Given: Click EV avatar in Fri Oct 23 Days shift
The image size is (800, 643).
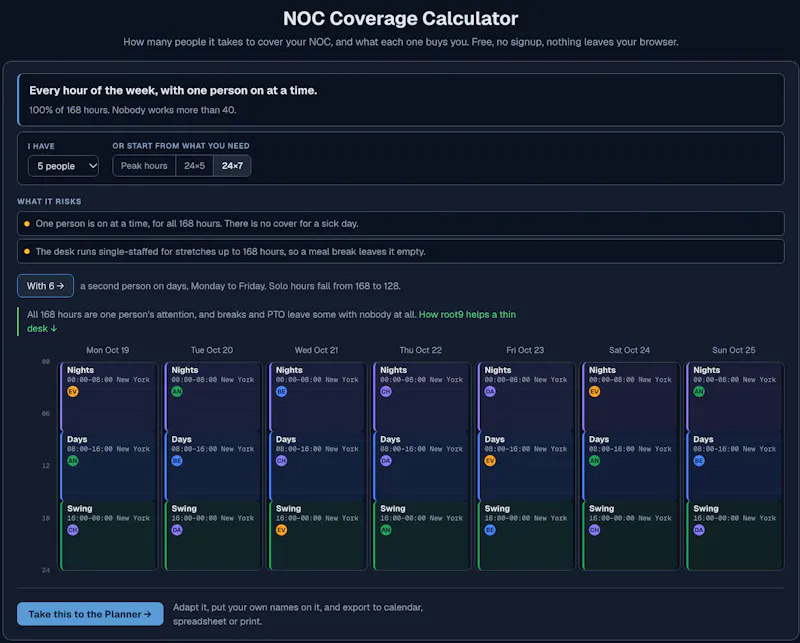Looking at the screenshot, I should tap(490, 461).
